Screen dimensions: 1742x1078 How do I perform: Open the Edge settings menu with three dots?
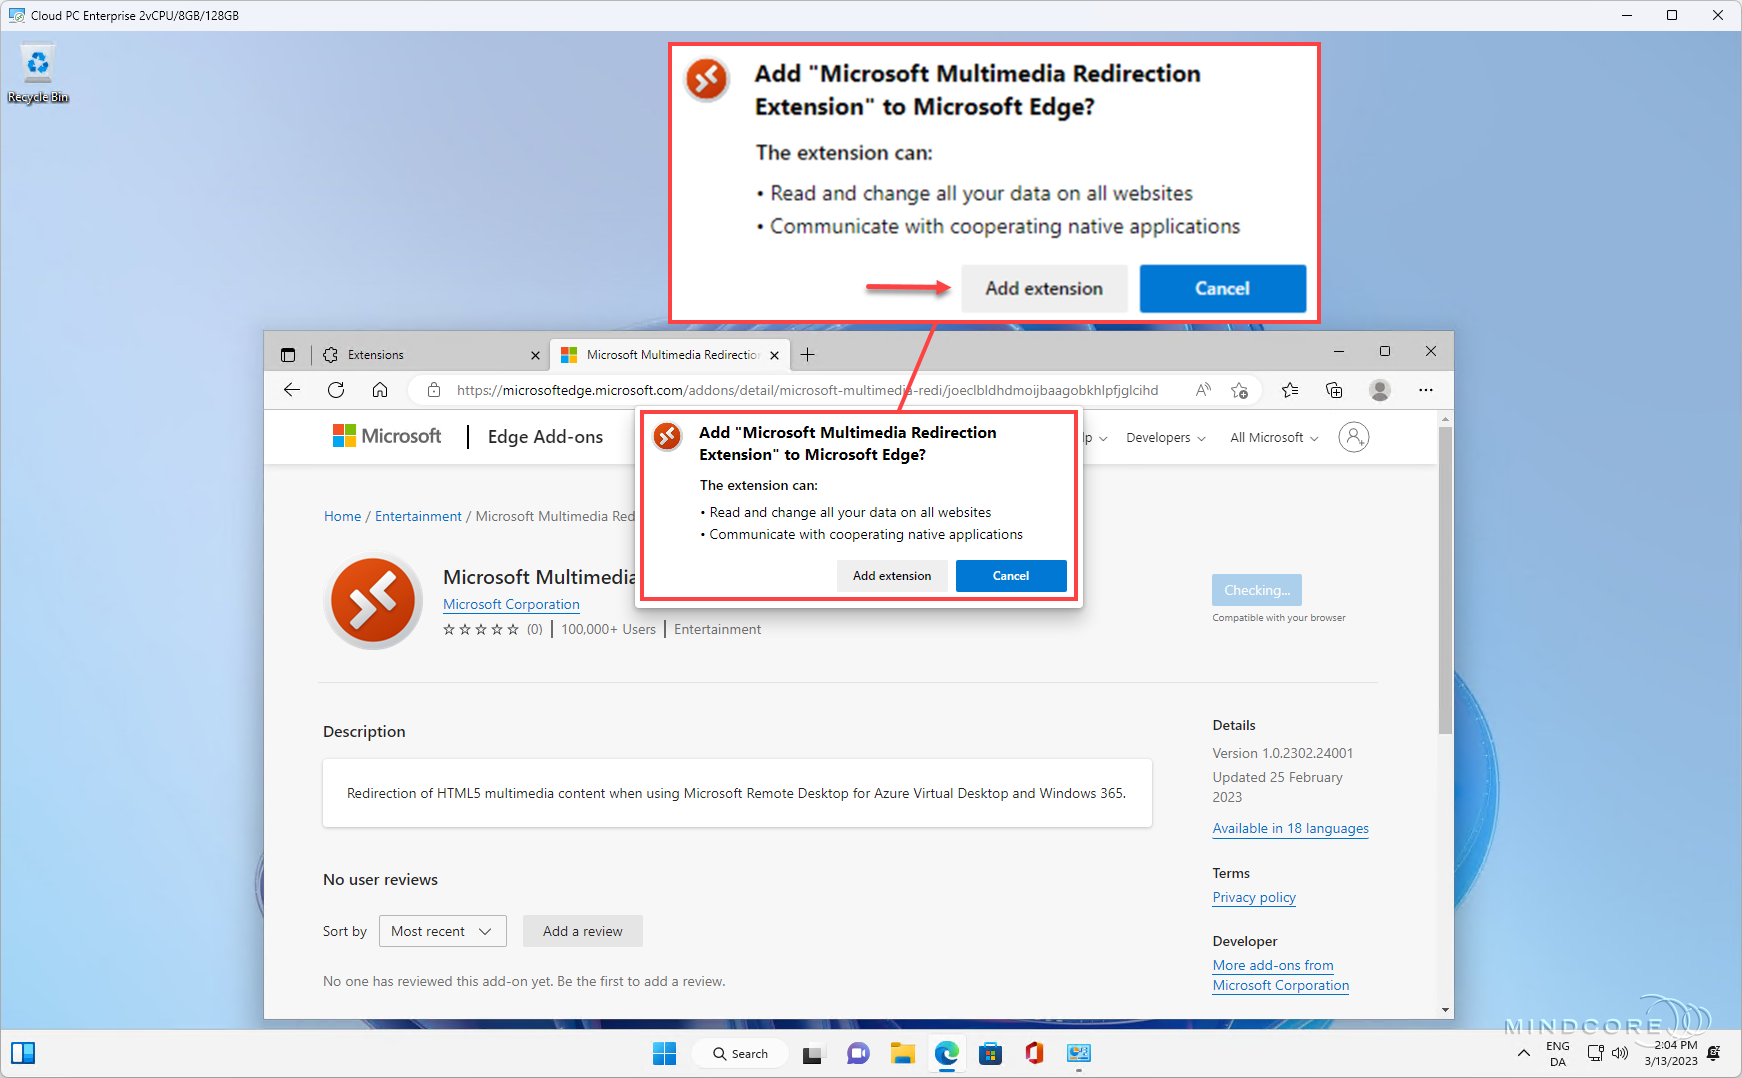[1426, 390]
